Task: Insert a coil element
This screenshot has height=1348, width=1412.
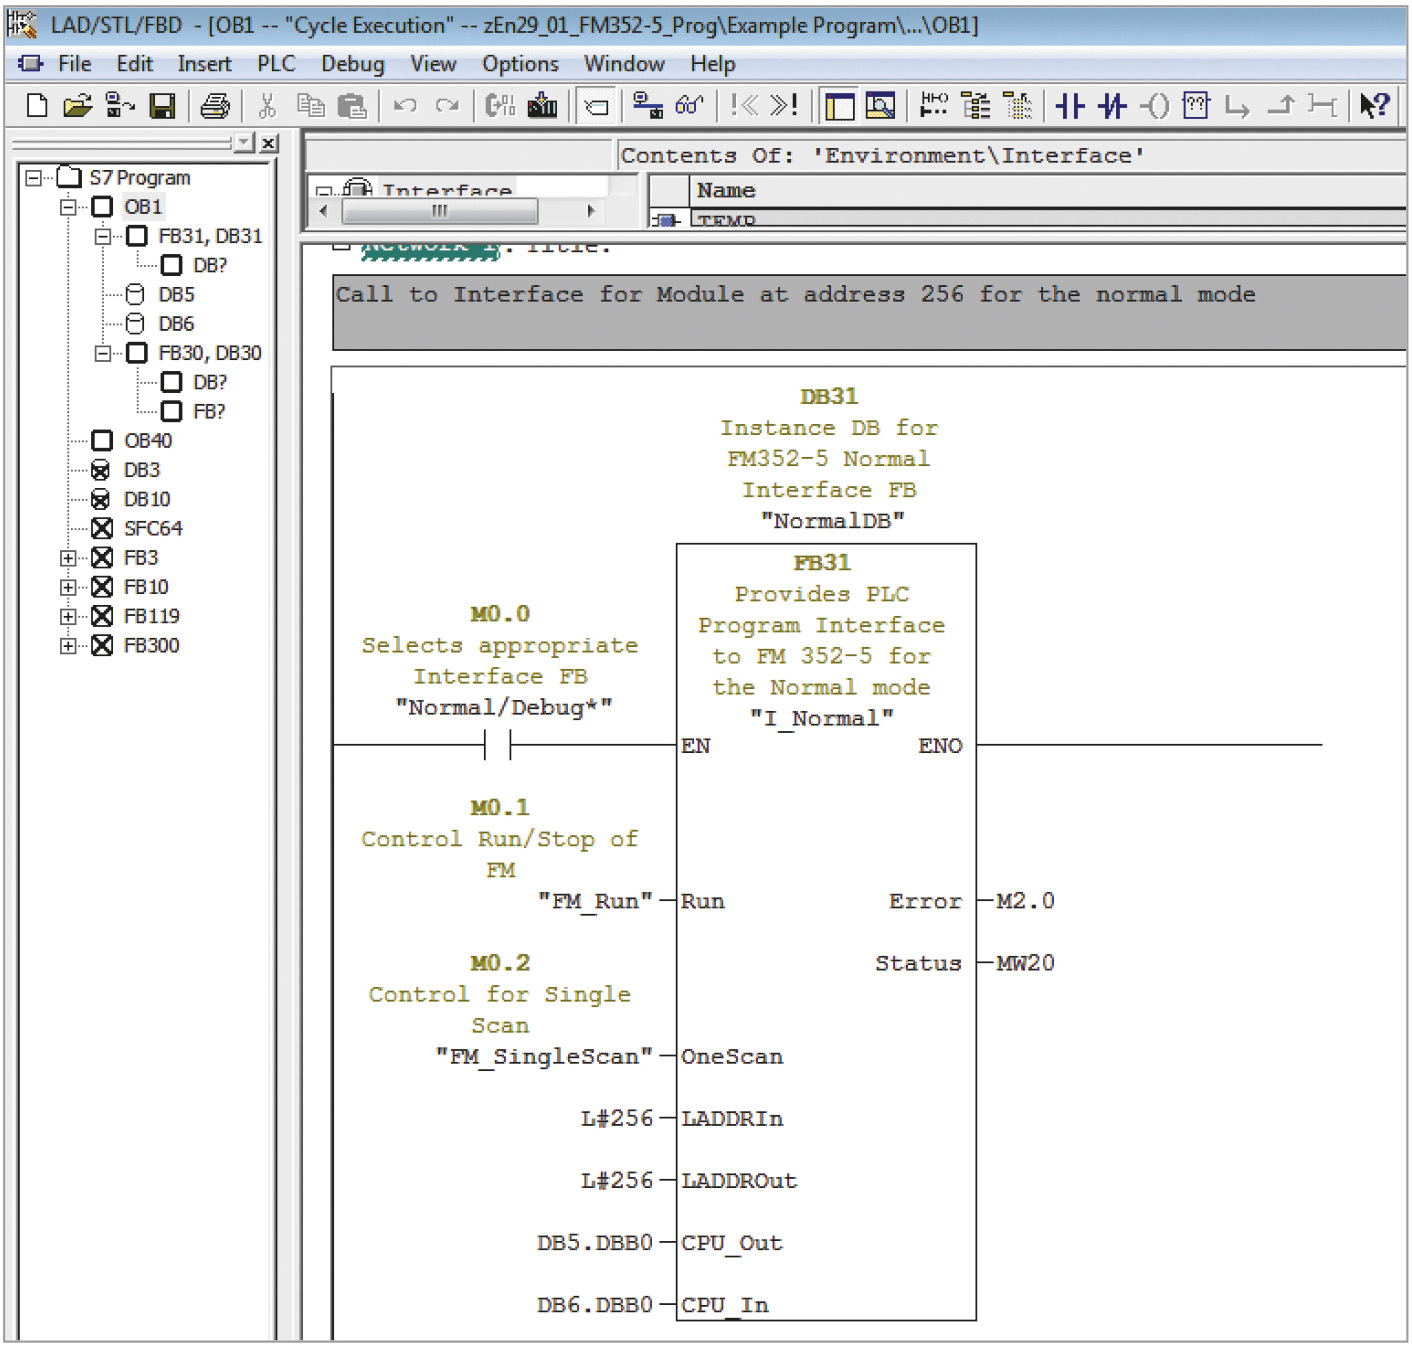Action: click(x=1155, y=105)
